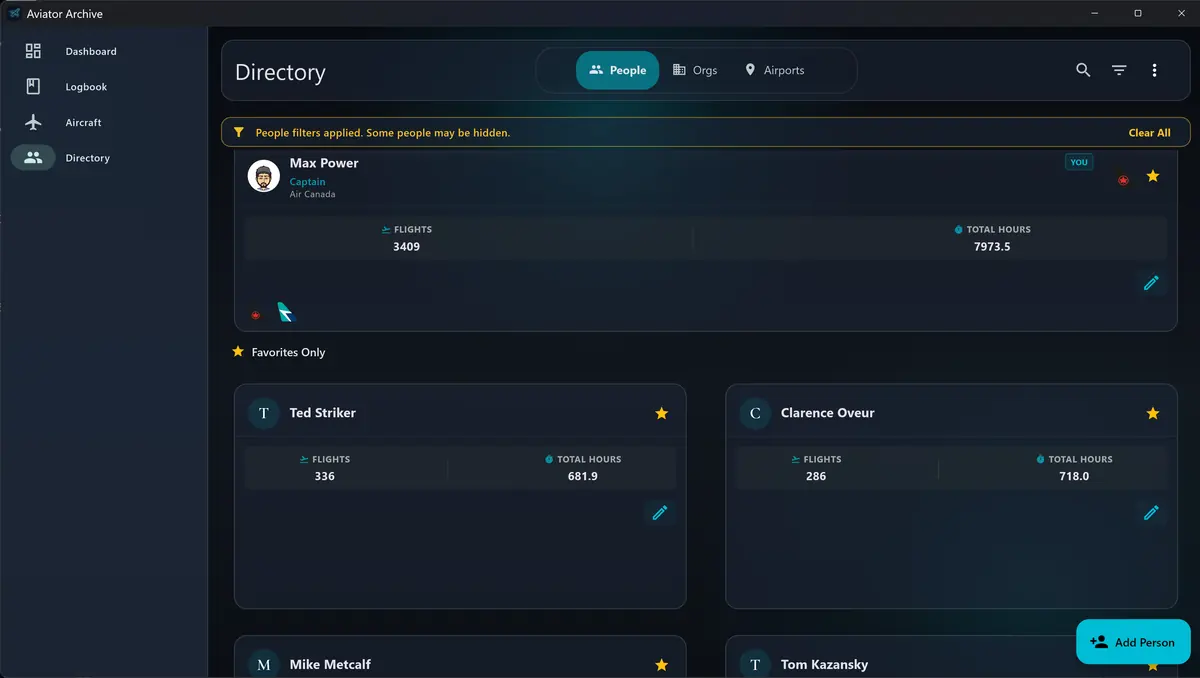
Task: Toggle the favorite star for Tom Kazansky
Action: tap(1153, 665)
